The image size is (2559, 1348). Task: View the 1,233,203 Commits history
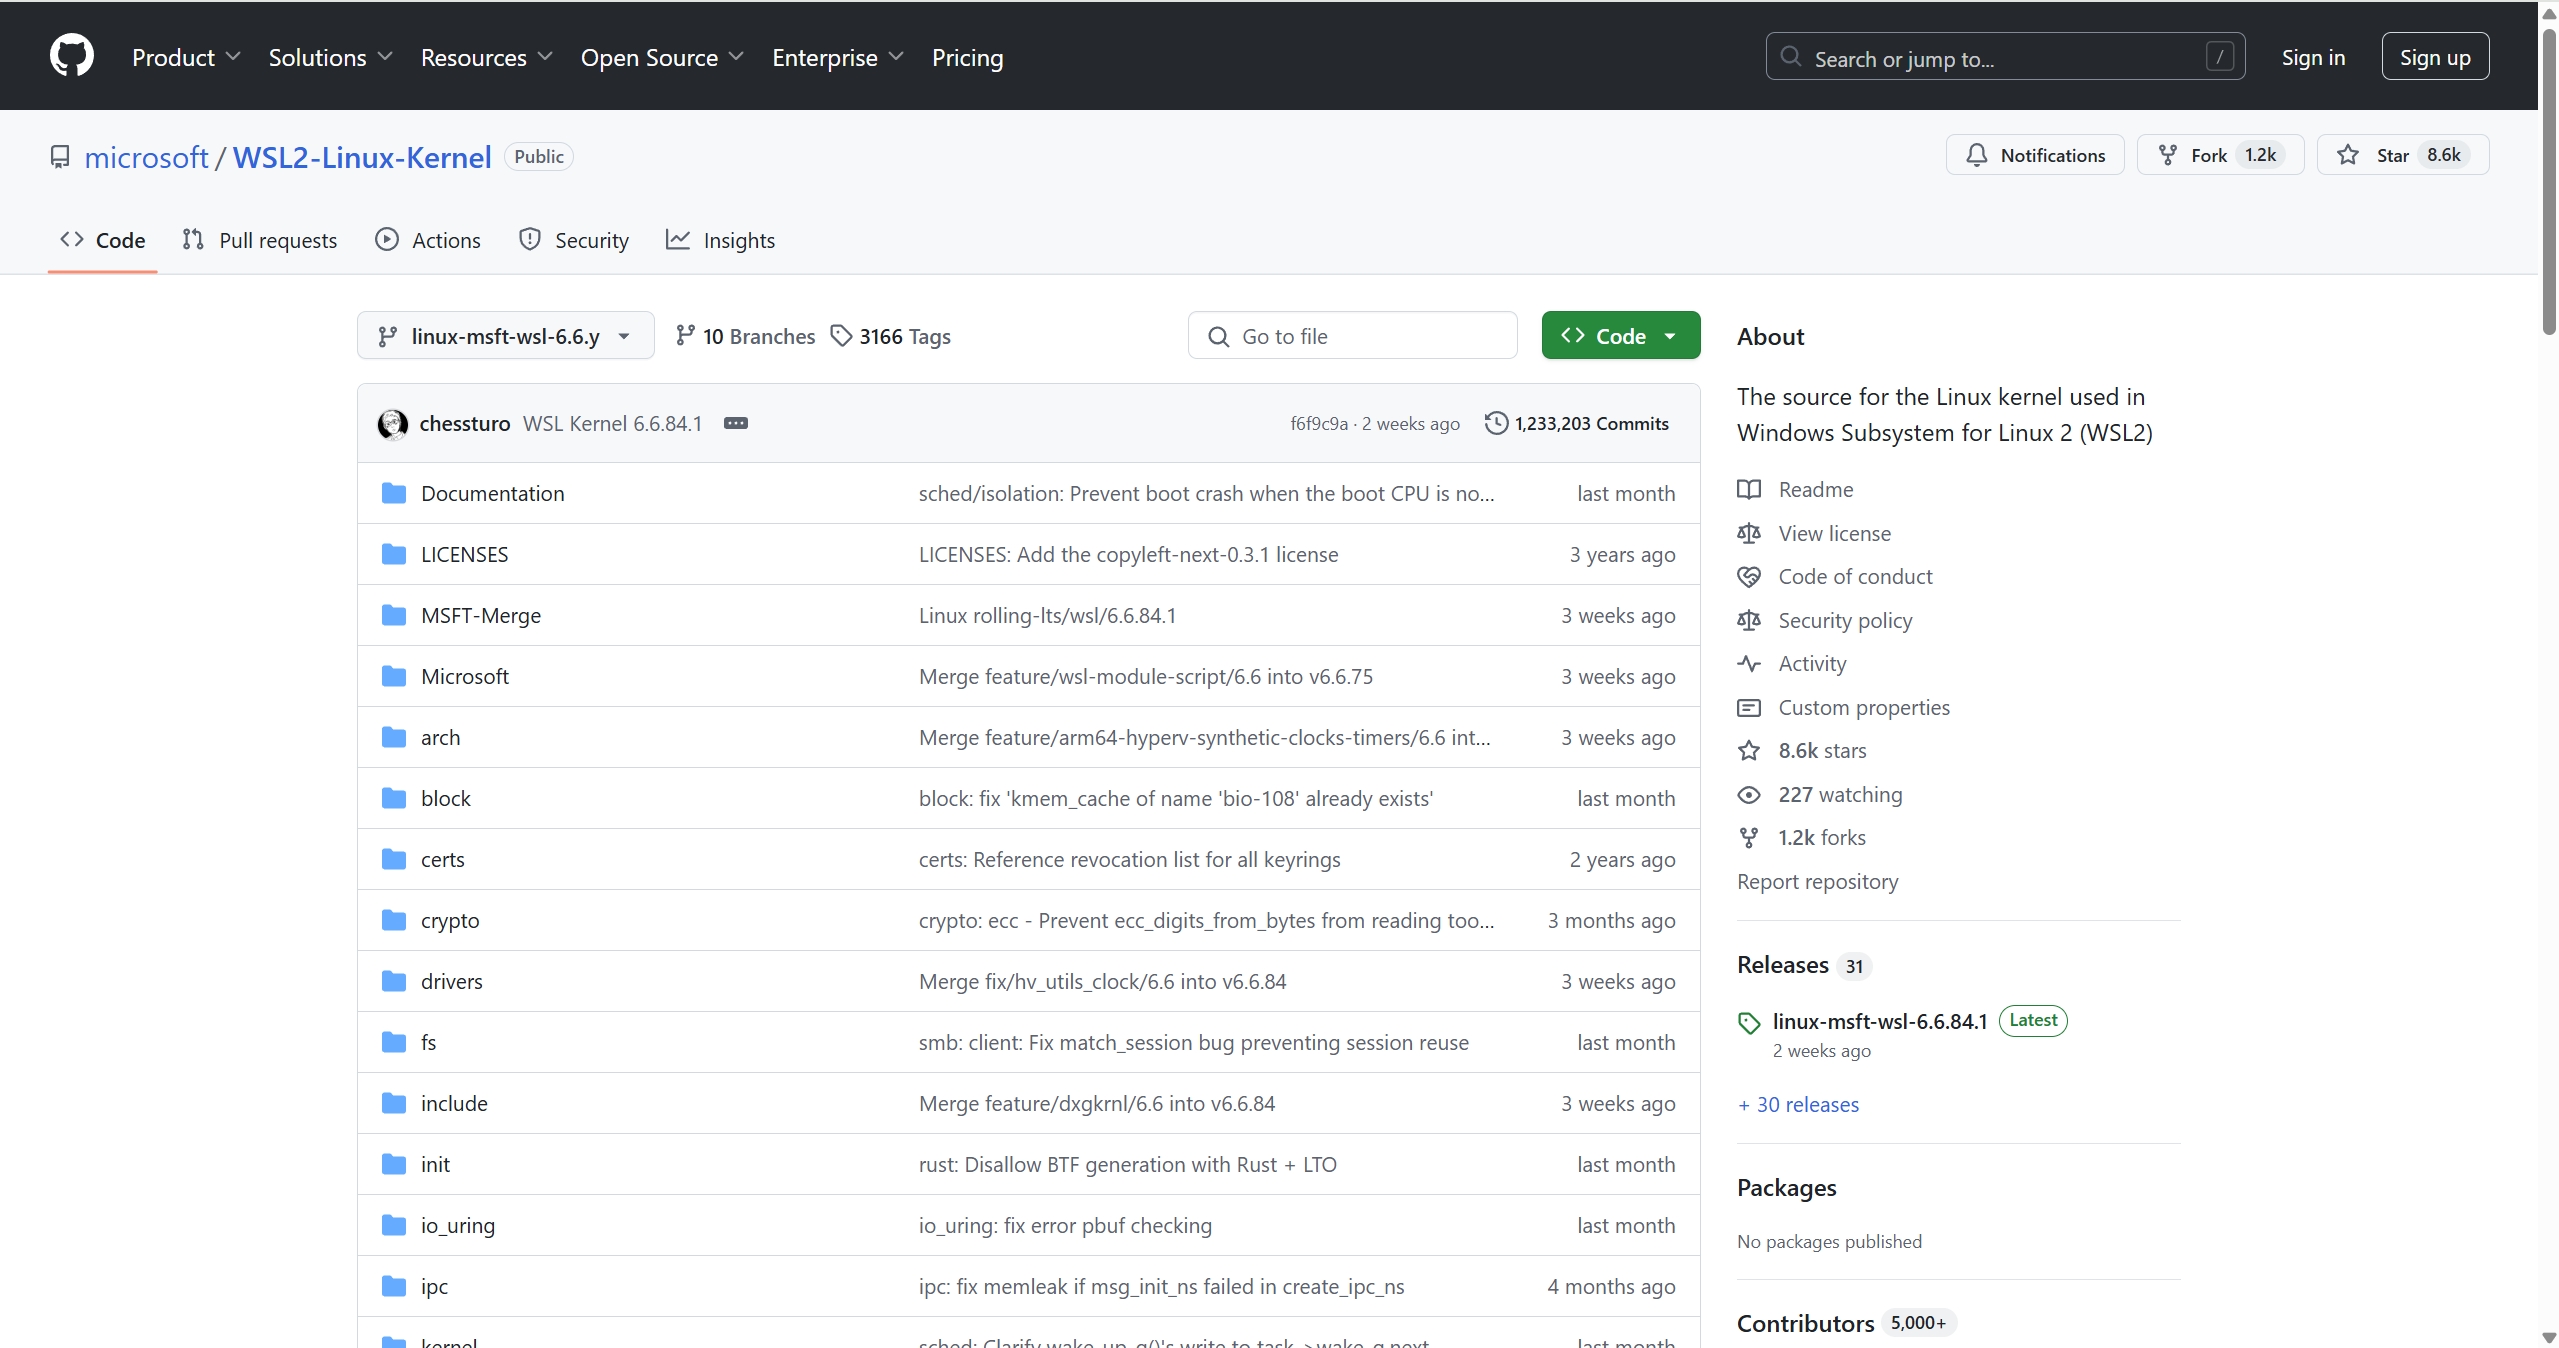coord(1577,423)
